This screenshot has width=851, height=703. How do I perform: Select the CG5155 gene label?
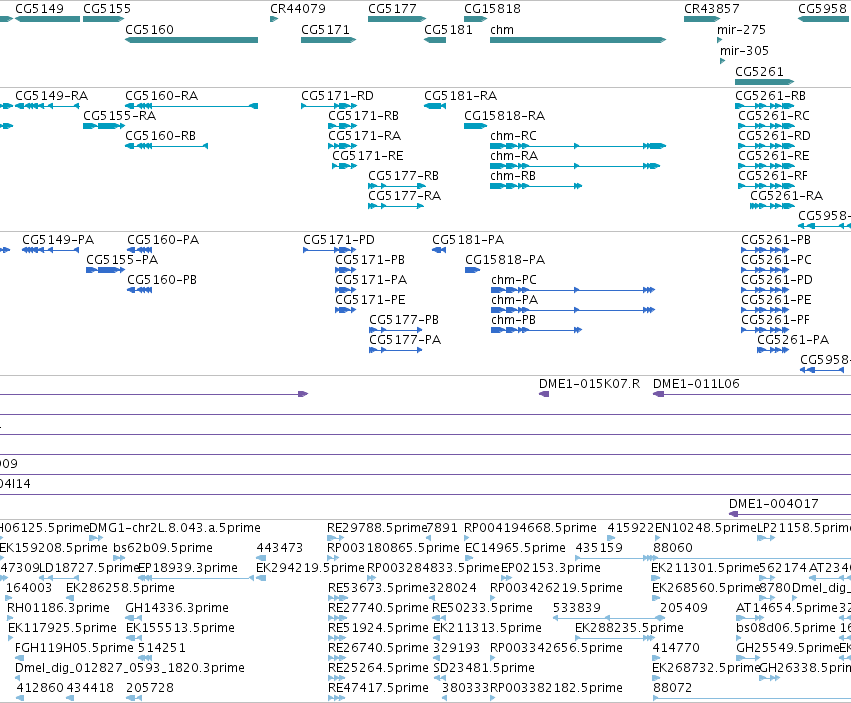(x=107, y=9)
